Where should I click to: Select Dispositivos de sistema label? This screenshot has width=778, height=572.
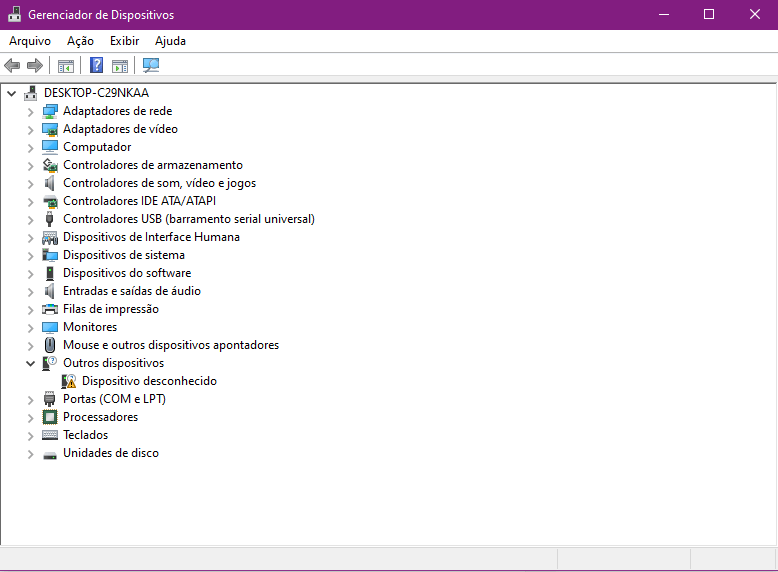click(124, 255)
